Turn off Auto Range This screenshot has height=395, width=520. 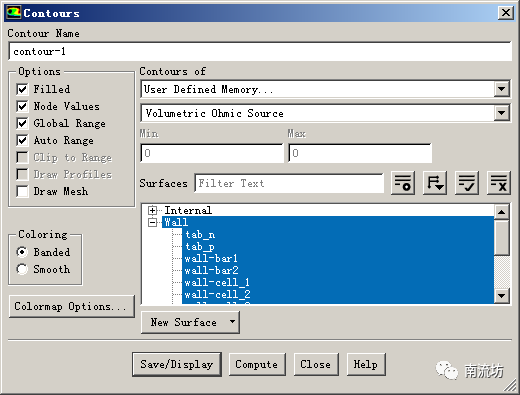pyautogui.click(x=22, y=140)
